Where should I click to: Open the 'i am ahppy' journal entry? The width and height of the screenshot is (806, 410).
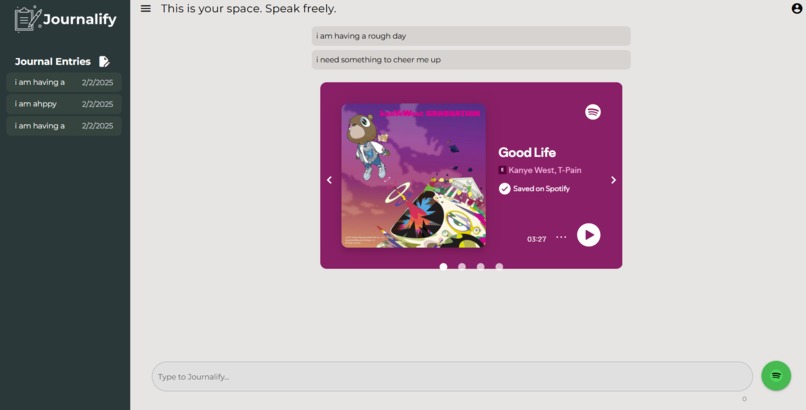(64, 104)
